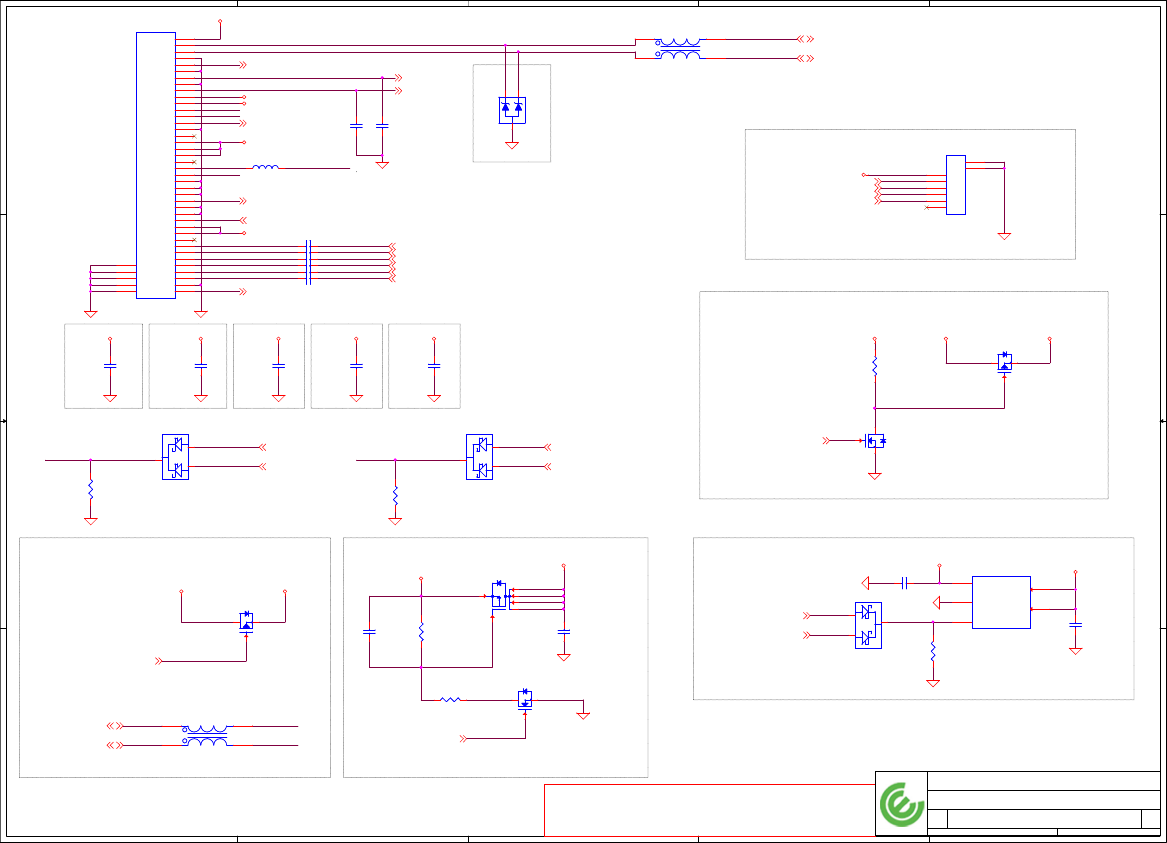The height and width of the screenshot is (843, 1167).
Task: Select the horizontal resistor in the lower-center box
Action: [450, 699]
